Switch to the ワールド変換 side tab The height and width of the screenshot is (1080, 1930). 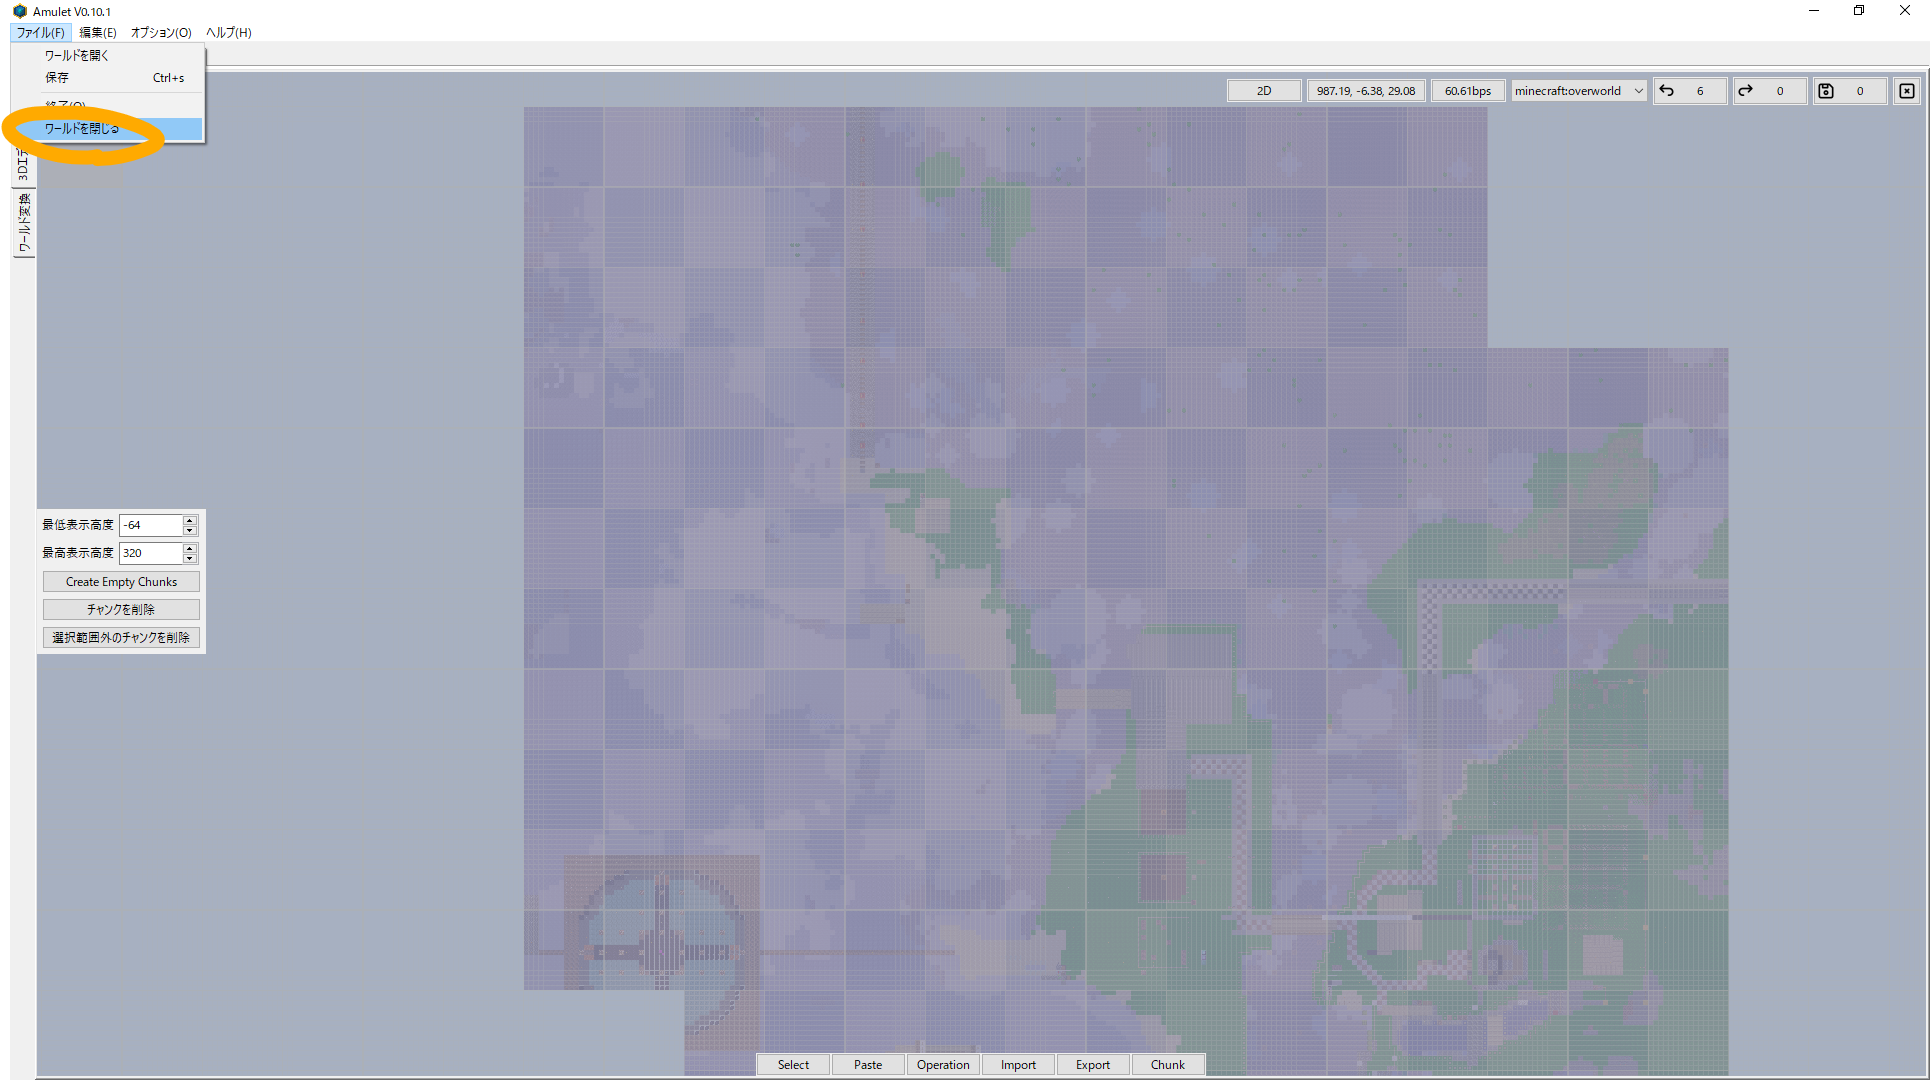24,224
